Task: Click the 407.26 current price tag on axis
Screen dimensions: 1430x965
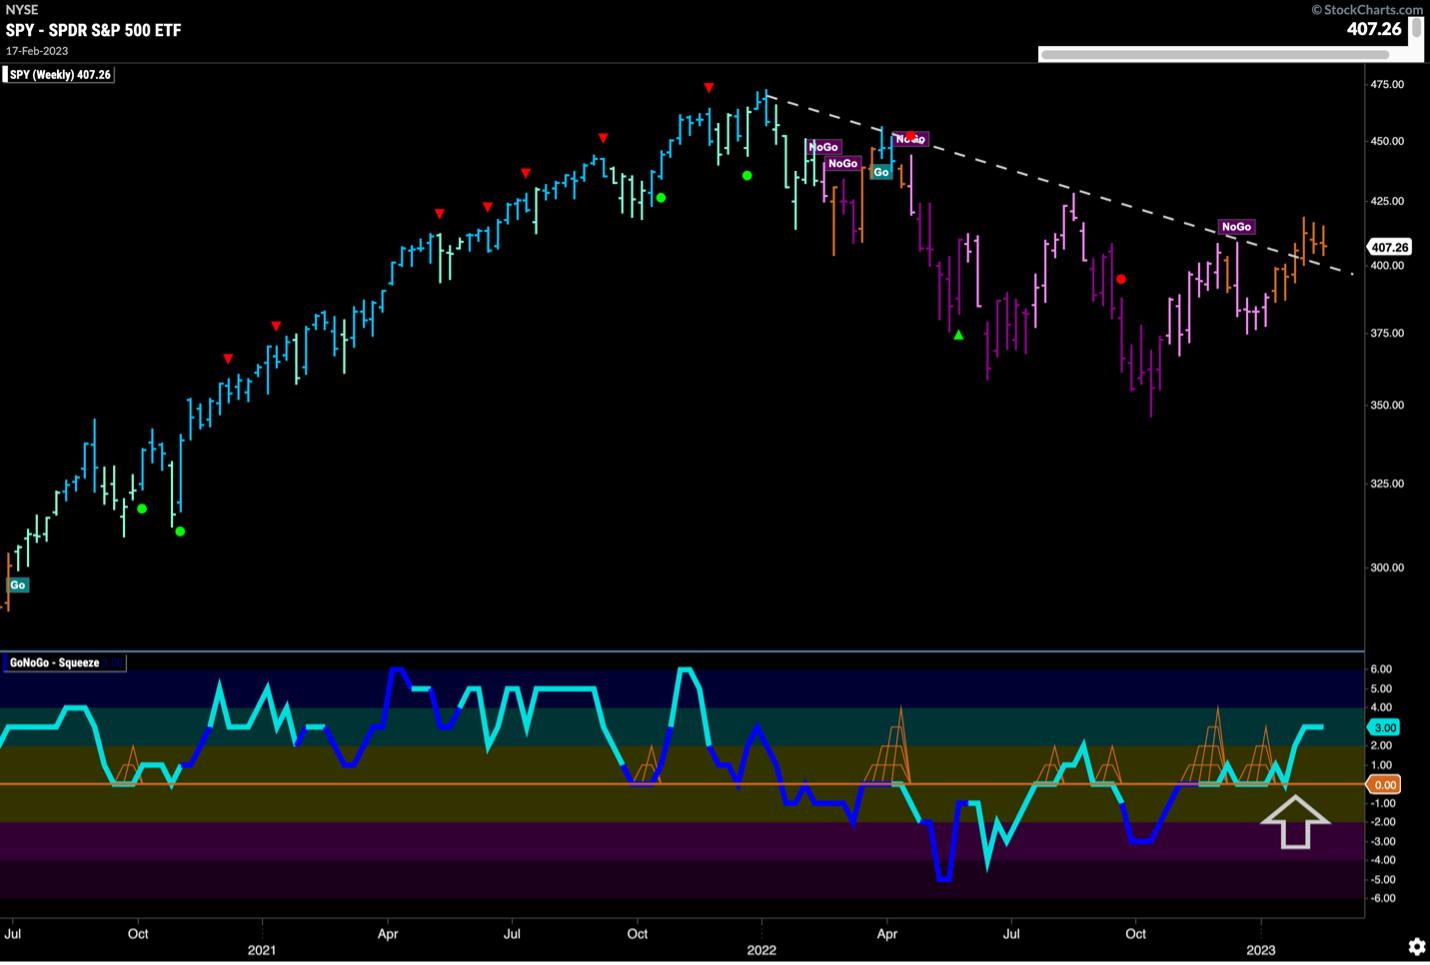Action: [x=1389, y=247]
